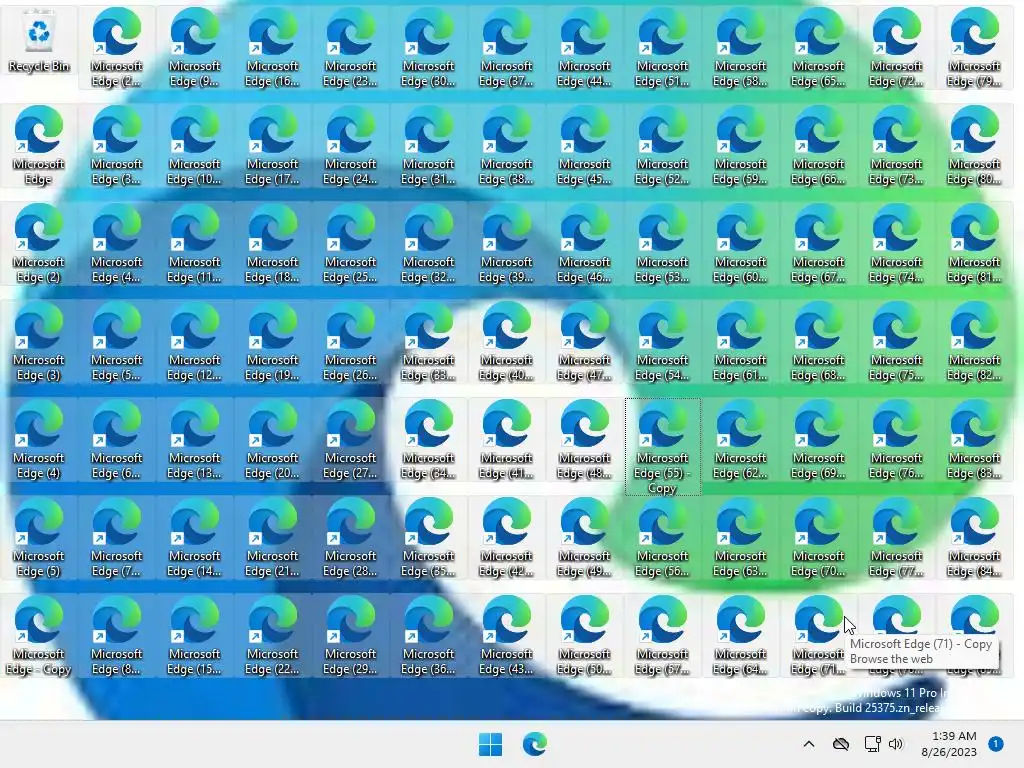Select the Microsoft Edge (81... shortcut
This screenshot has height=768, width=1024.
point(975,244)
